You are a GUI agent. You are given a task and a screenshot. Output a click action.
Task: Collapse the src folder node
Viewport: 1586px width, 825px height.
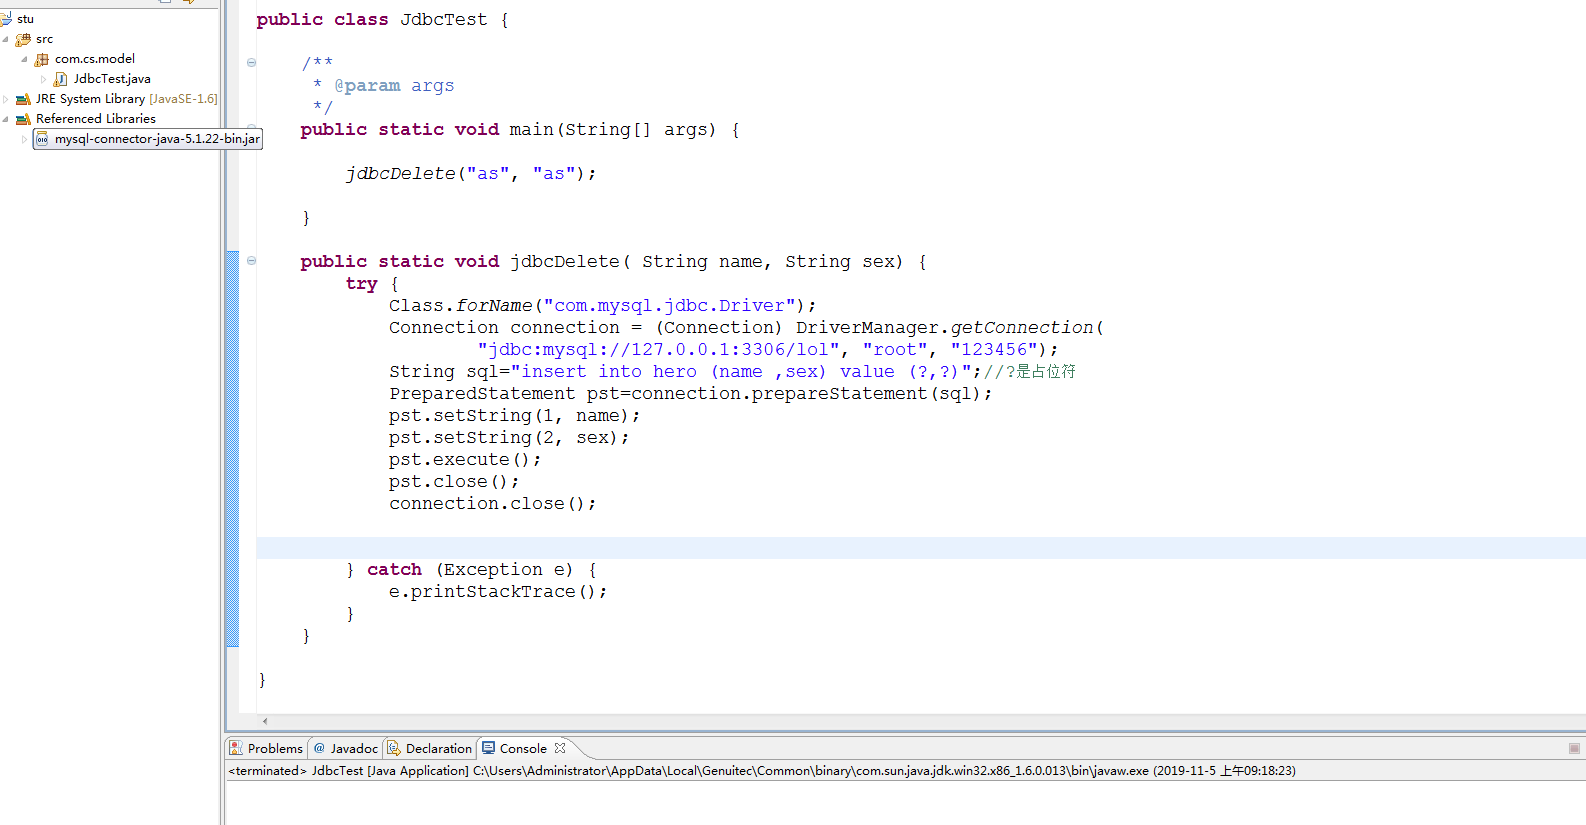click(6, 39)
